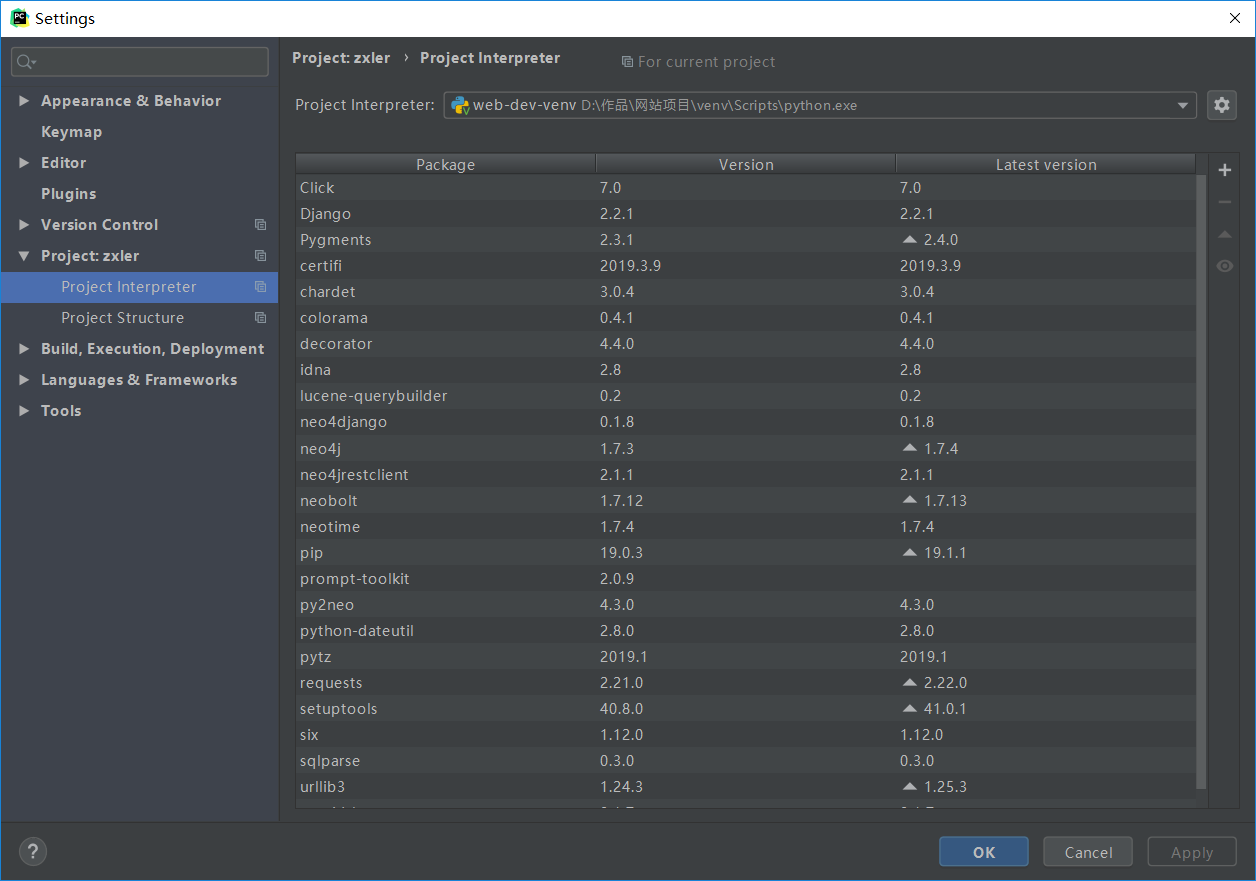1256x881 pixels.
Task: Click the search magnifier icon in settings
Action: point(26,62)
